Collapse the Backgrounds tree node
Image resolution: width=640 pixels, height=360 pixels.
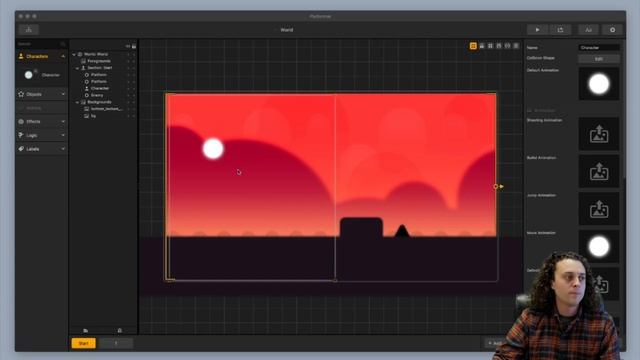point(77,102)
